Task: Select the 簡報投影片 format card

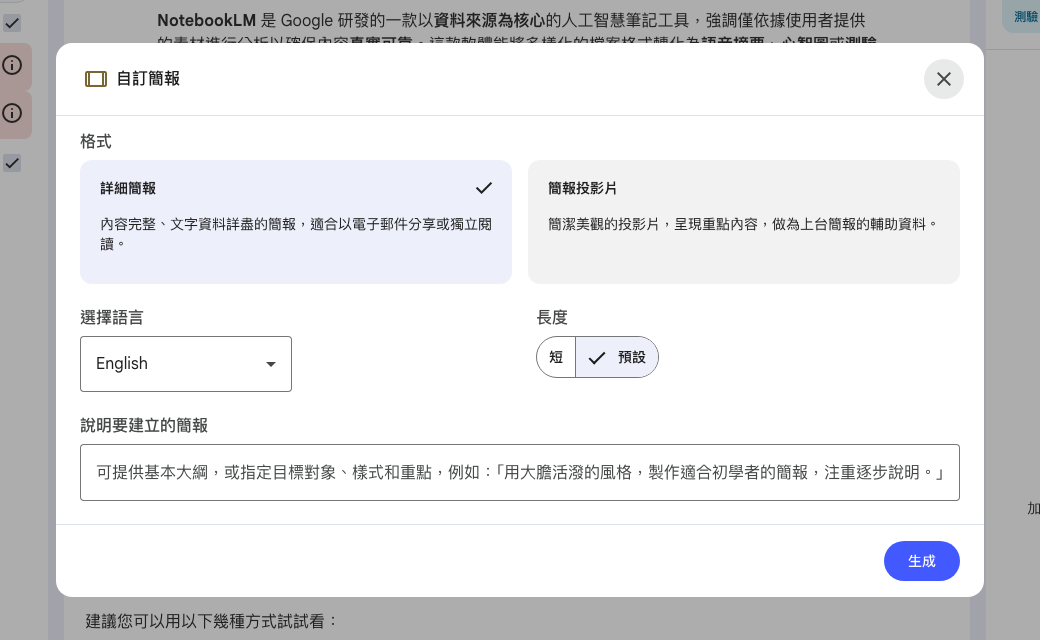Action: 744,222
